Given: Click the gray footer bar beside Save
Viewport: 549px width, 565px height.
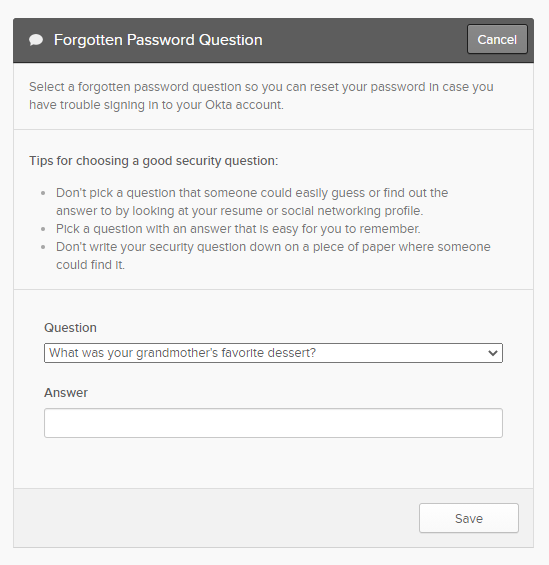Looking at the screenshot, I should pos(216,518).
